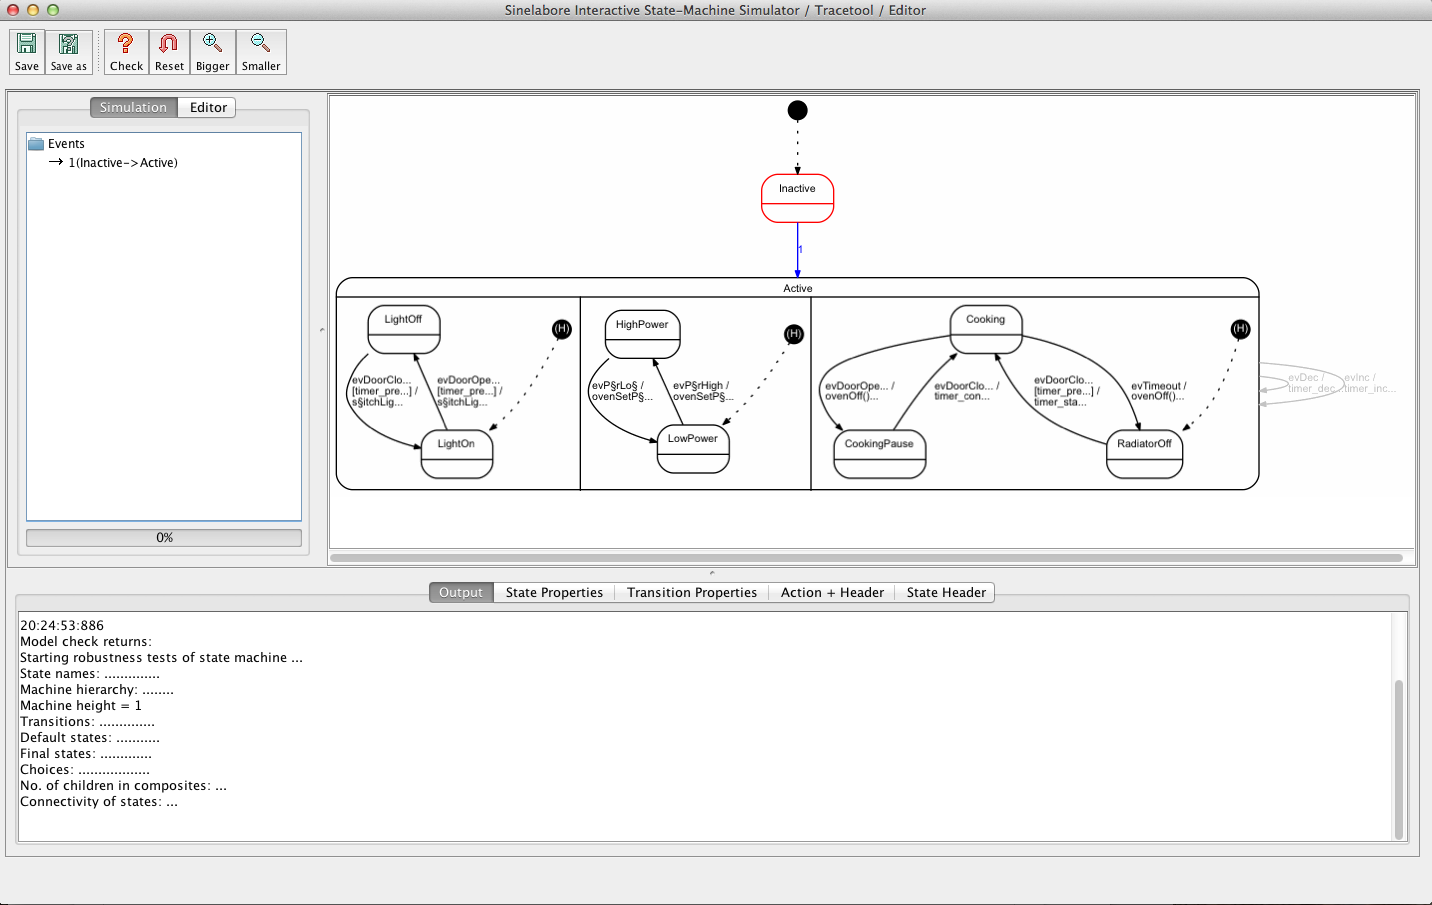The height and width of the screenshot is (905, 1432).
Task: Click the history (H) marker near LightOff
Action: click(562, 329)
